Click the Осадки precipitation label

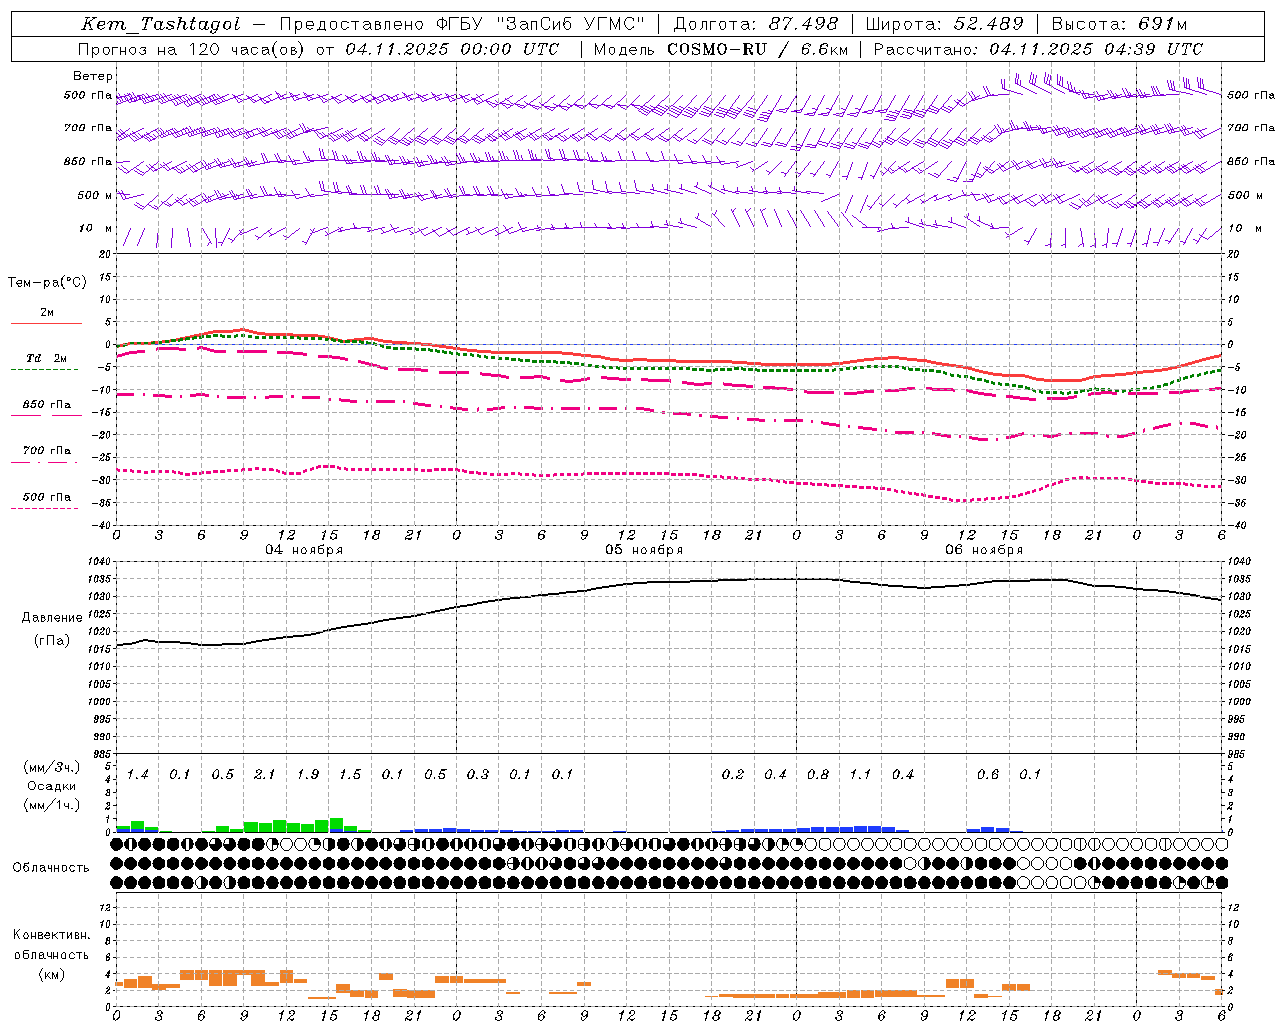pos(51,786)
